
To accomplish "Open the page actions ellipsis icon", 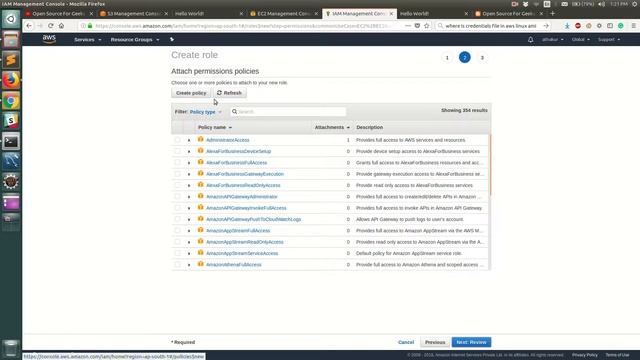I will click(x=408, y=26).
